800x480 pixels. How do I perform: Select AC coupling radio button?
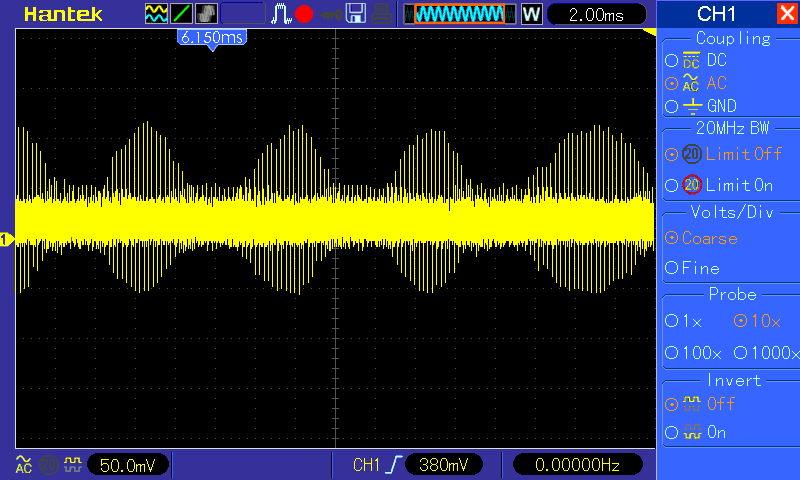click(x=671, y=83)
